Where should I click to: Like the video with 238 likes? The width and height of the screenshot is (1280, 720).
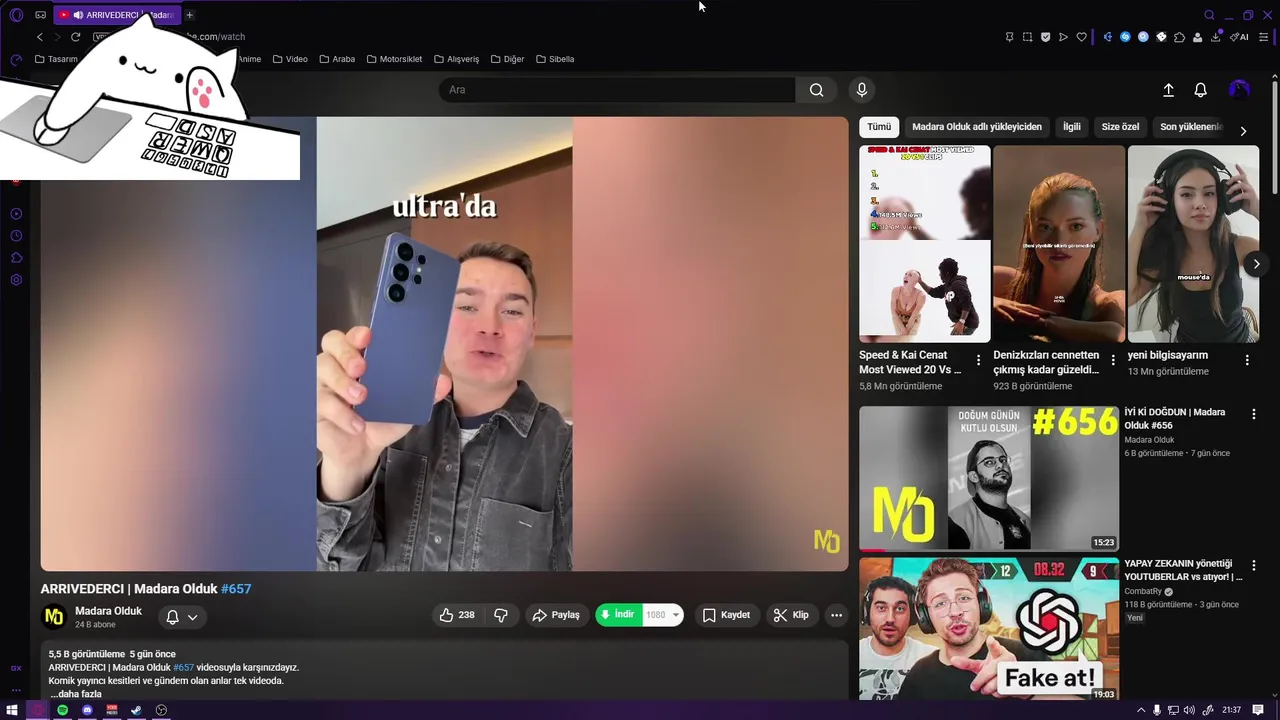(x=457, y=615)
